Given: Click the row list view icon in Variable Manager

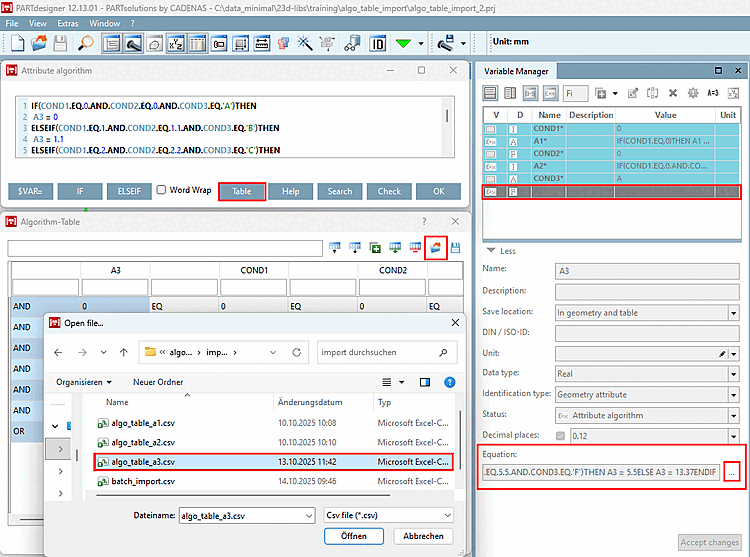Looking at the screenshot, I should pos(490,93).
